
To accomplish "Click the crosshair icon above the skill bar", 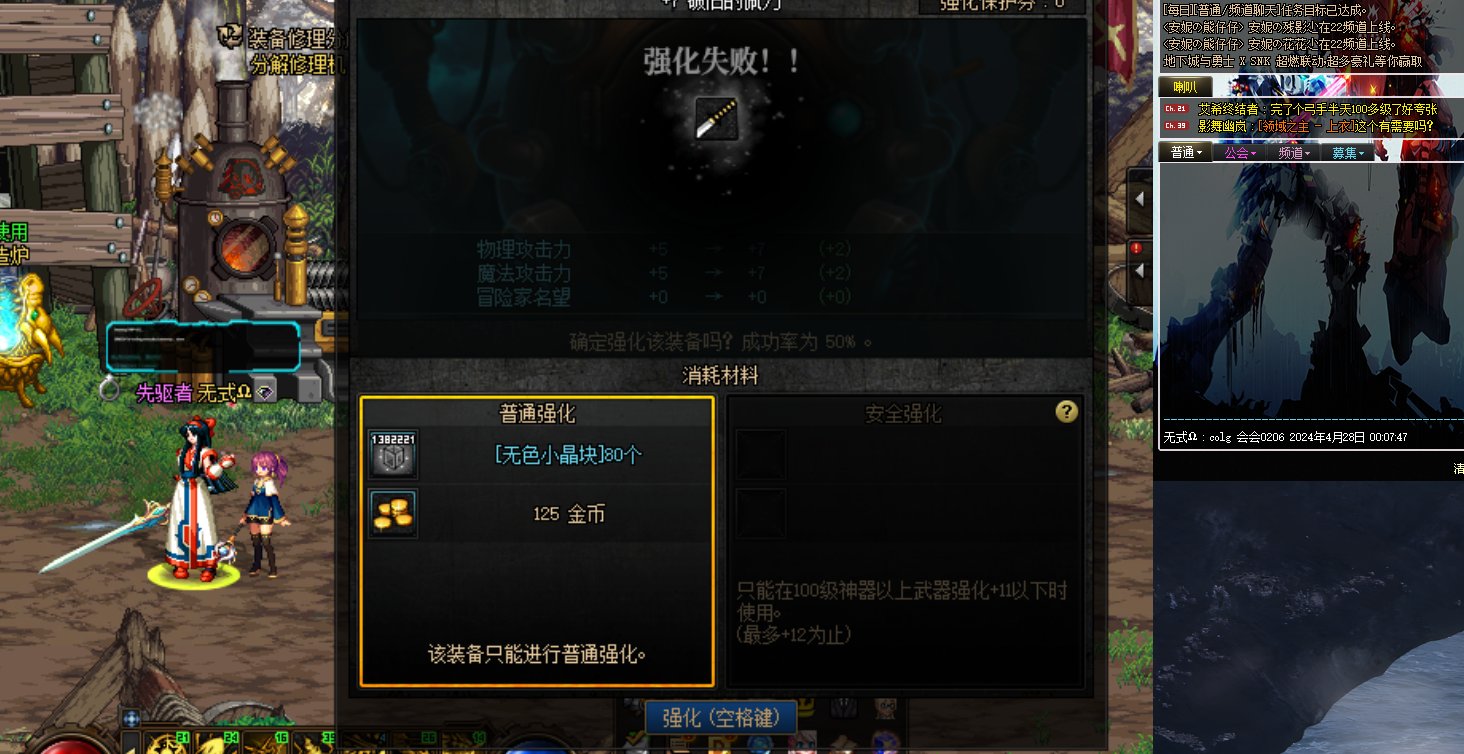I will point(132,717).
